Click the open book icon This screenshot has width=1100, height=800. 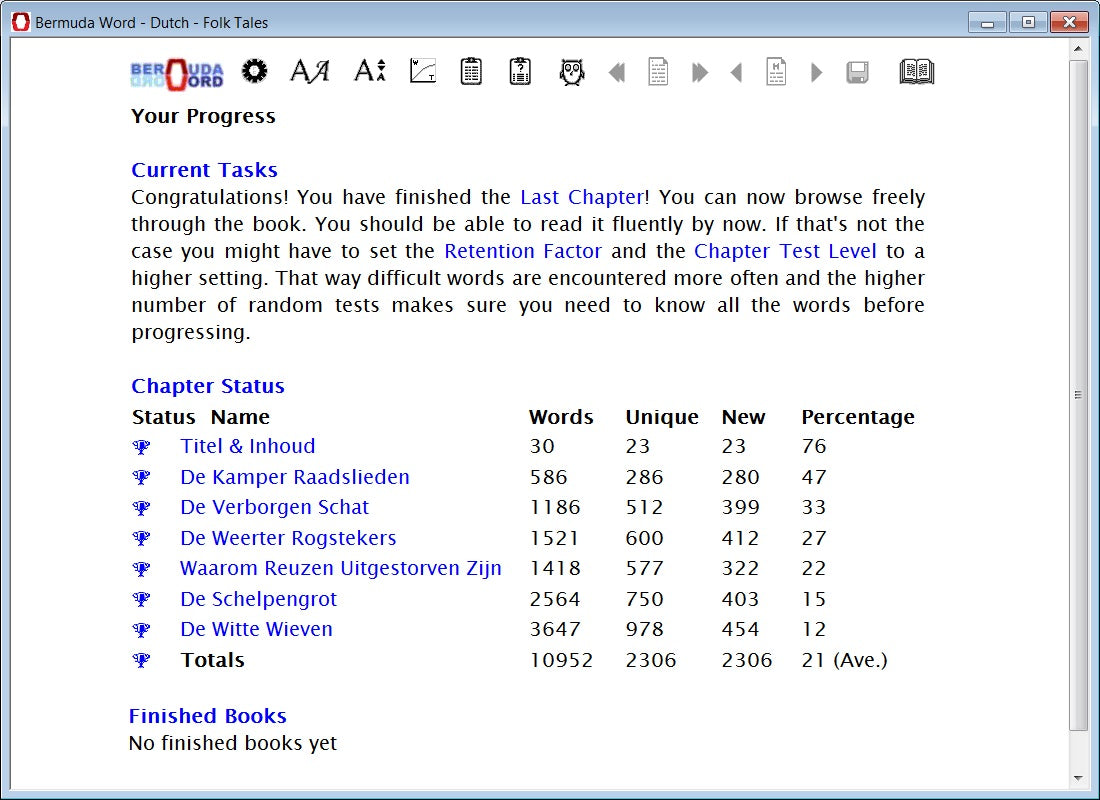916,71
